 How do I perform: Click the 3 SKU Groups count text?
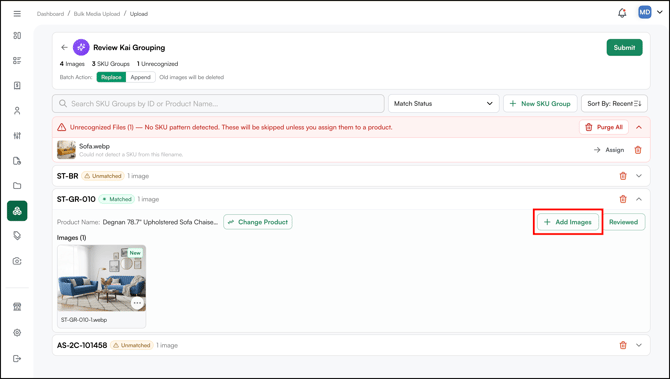point(111,64)
